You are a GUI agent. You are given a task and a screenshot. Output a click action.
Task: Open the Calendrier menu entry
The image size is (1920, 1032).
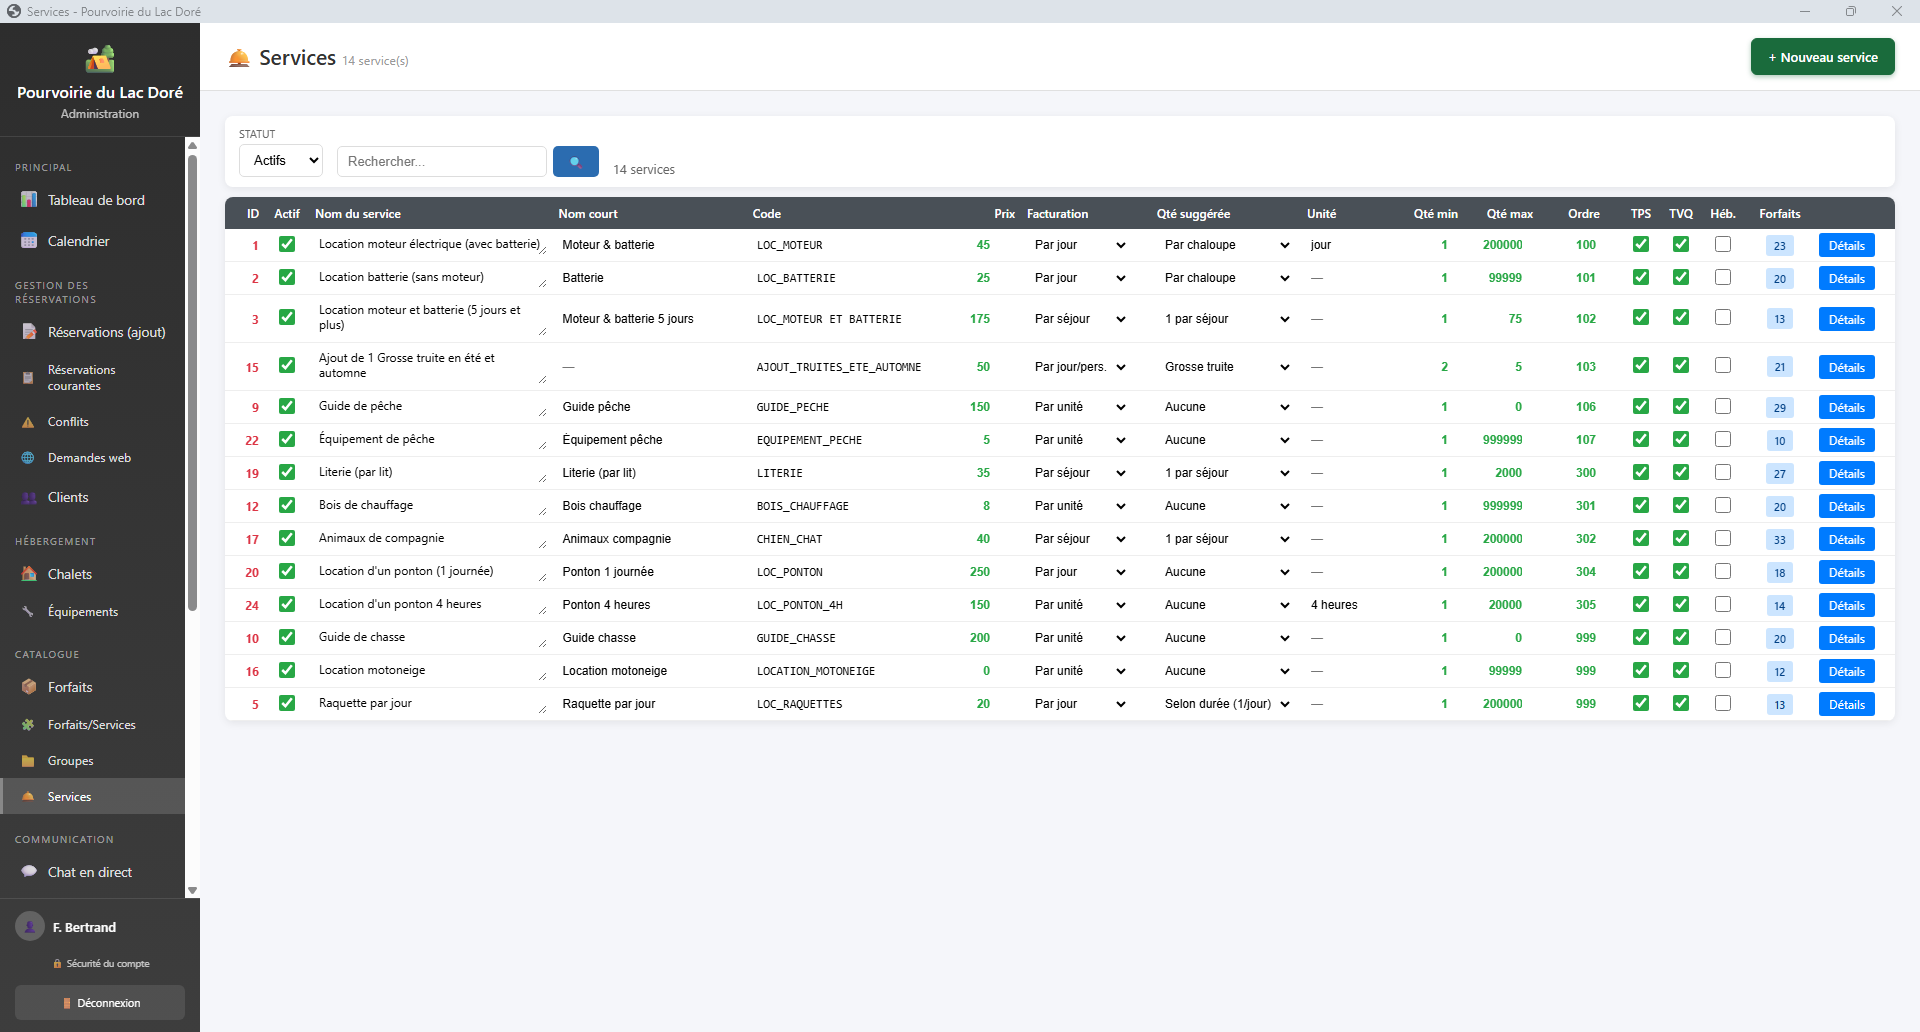(92, 241)
